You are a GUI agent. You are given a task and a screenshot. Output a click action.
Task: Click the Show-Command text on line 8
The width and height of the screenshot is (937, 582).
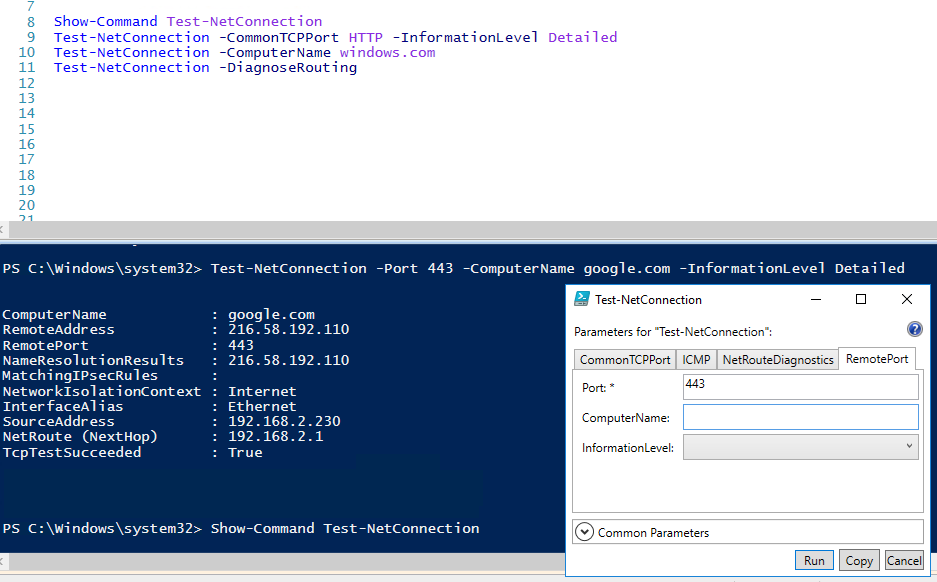click(x=106, y=22)
